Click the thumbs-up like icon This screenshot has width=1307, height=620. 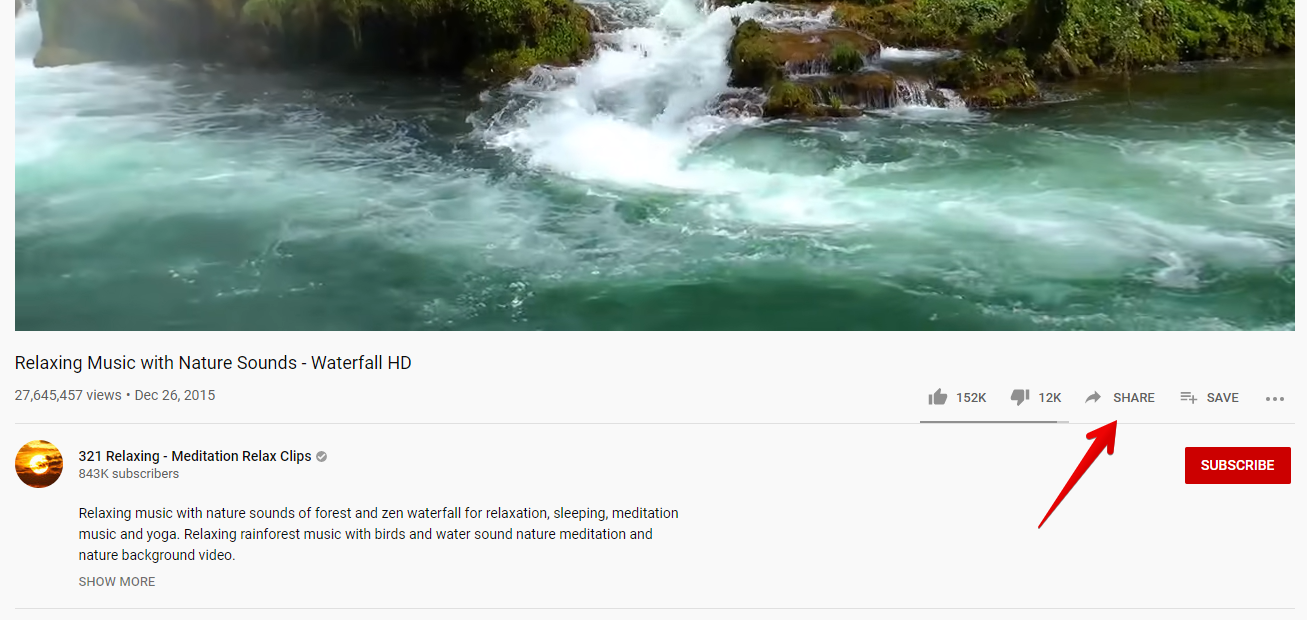point(937,397)
